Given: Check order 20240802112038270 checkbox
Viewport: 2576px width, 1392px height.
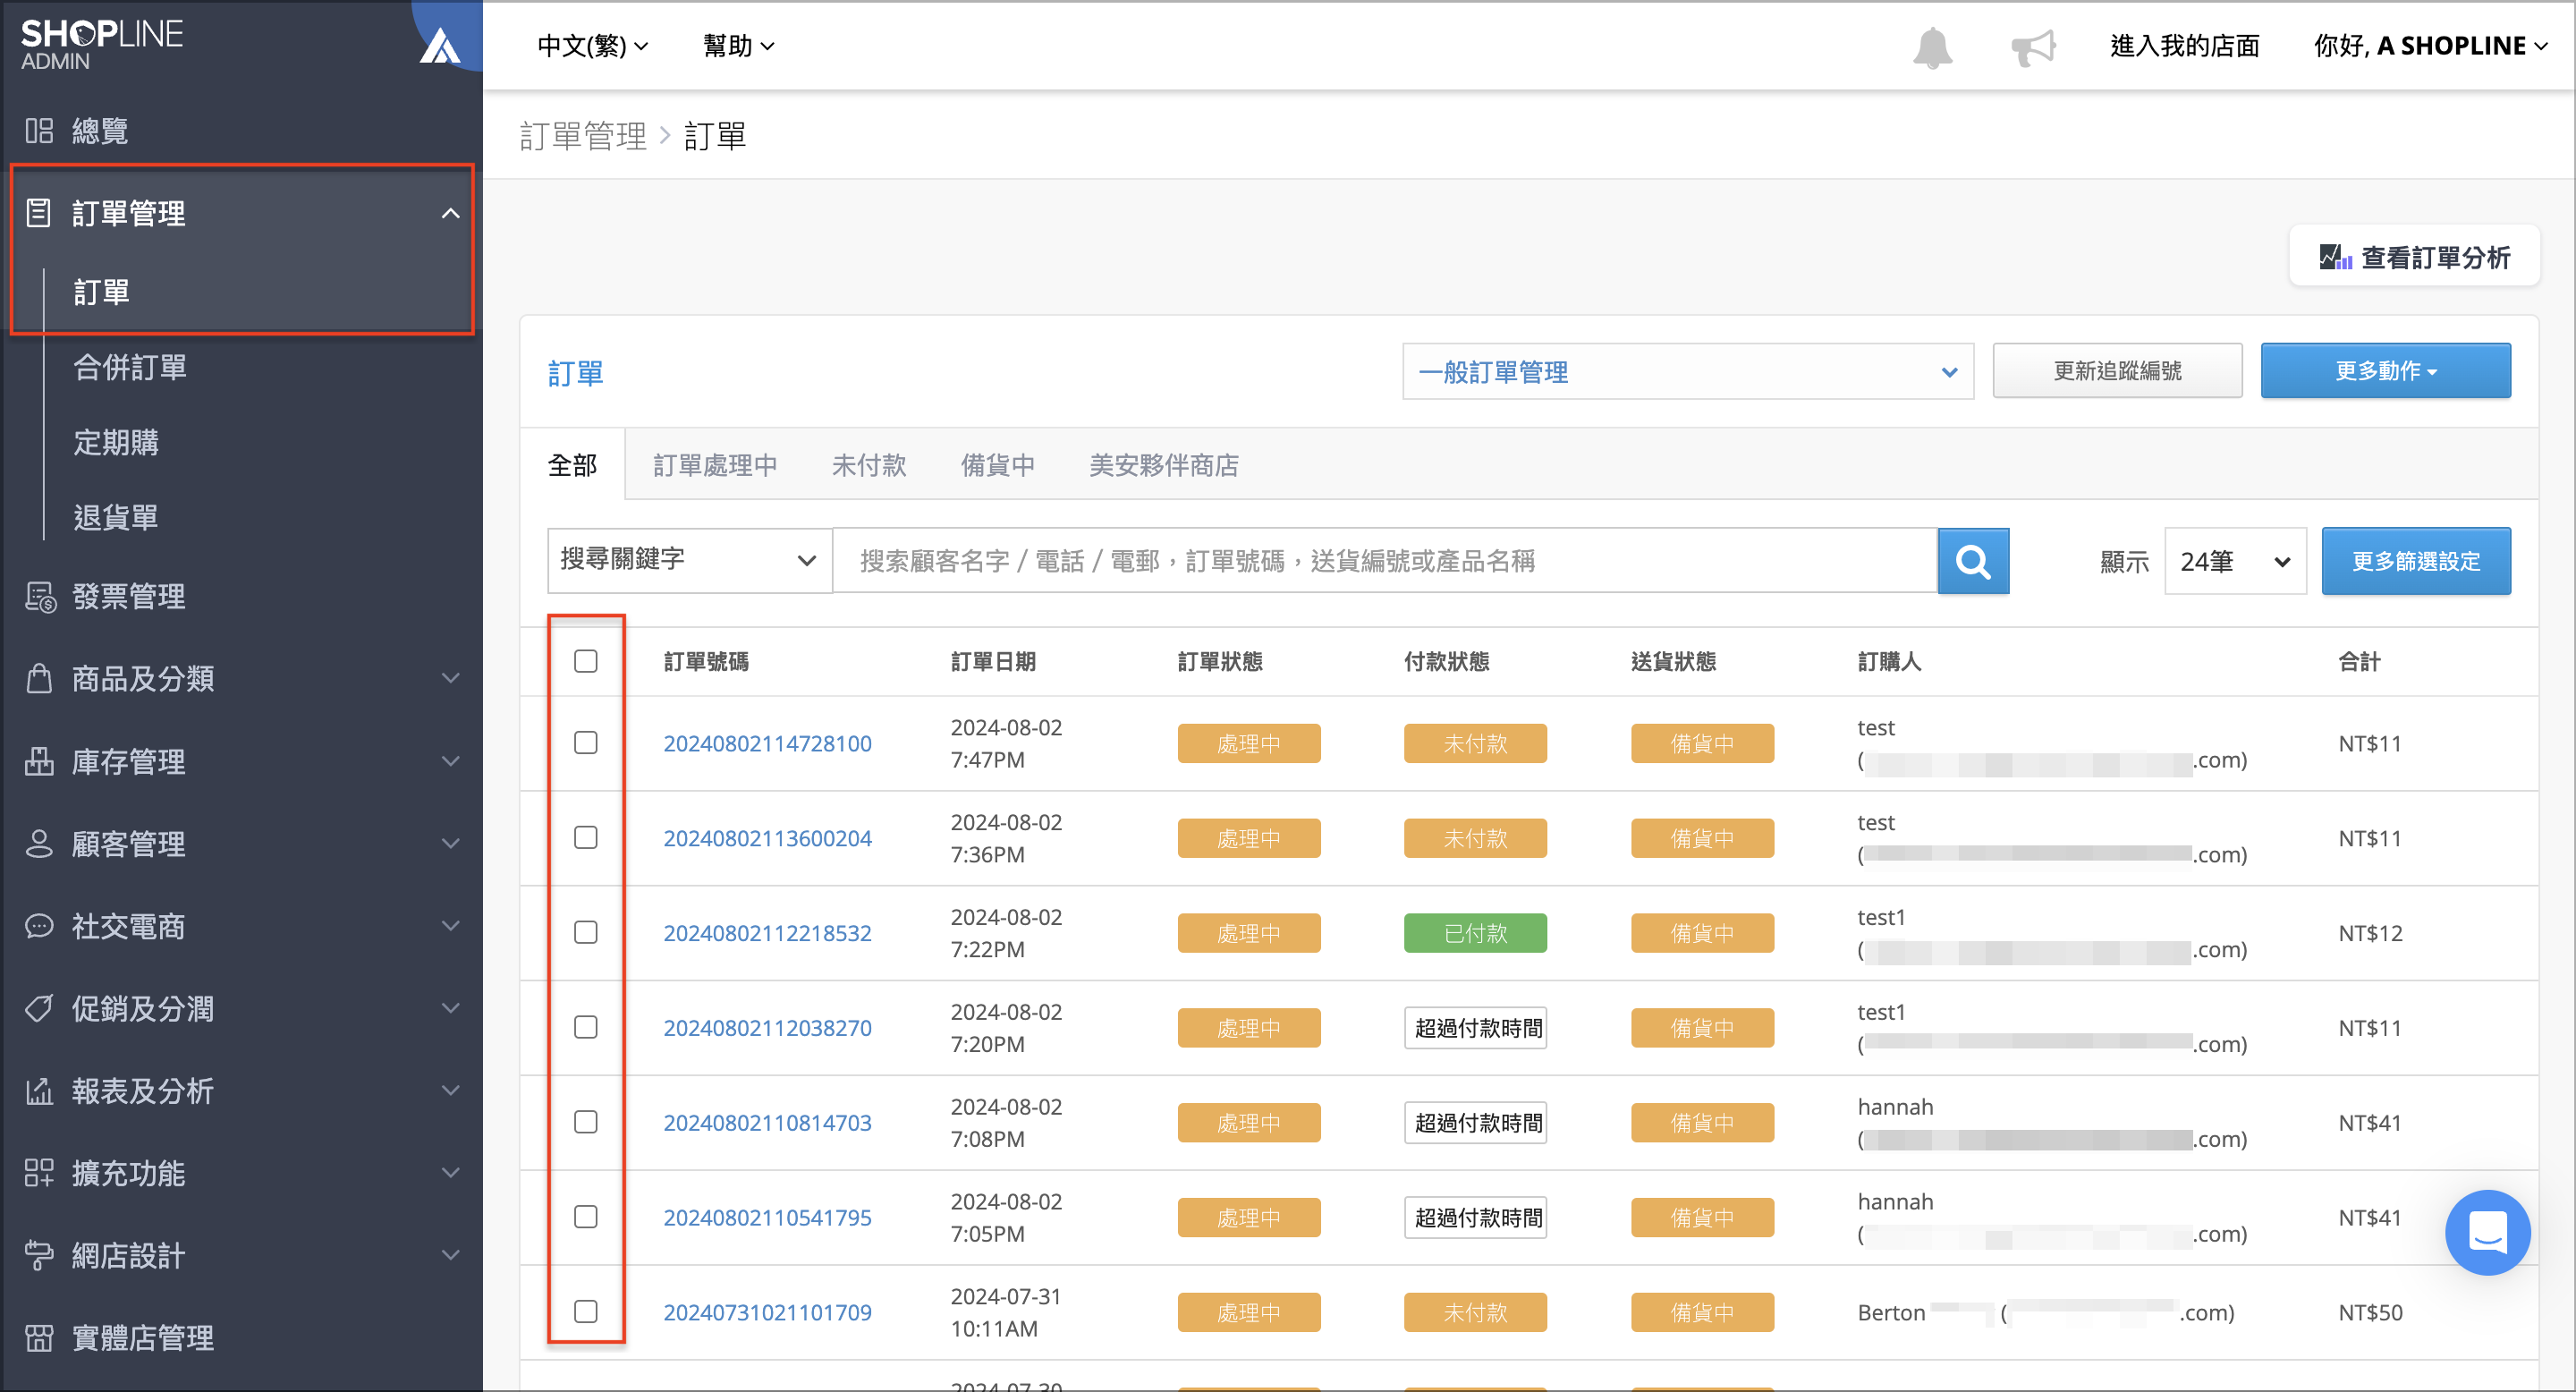Looking at the screenshot, I should [586, 1028].
